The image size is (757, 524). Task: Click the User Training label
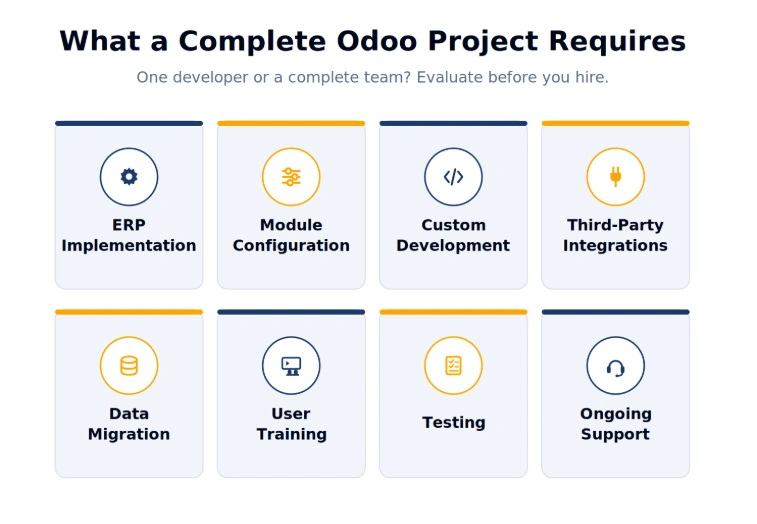click(x=291, y=424)
